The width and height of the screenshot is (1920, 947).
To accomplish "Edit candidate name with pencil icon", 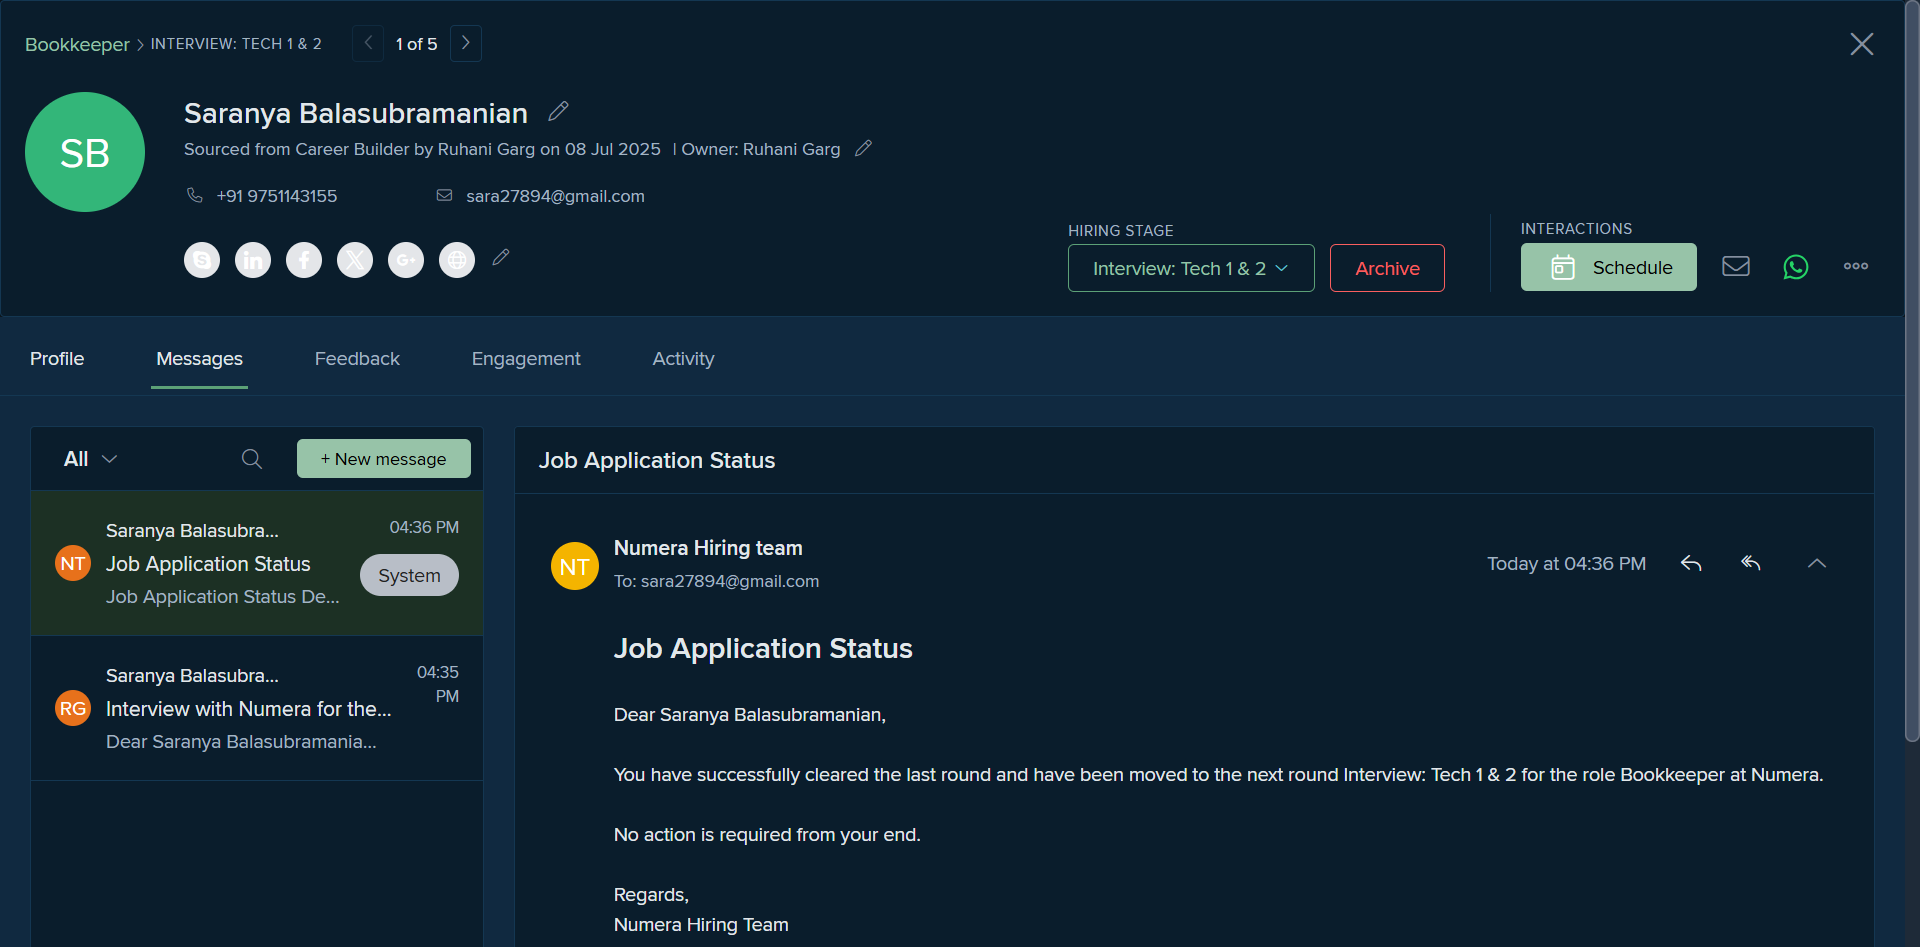I will point(559,111).
